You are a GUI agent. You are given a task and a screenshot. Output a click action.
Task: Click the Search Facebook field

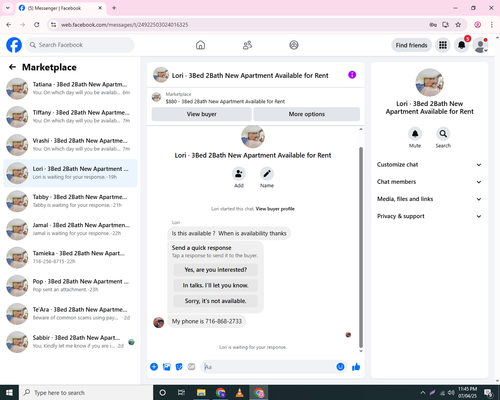pyautogui.click(x=80, y=45)
